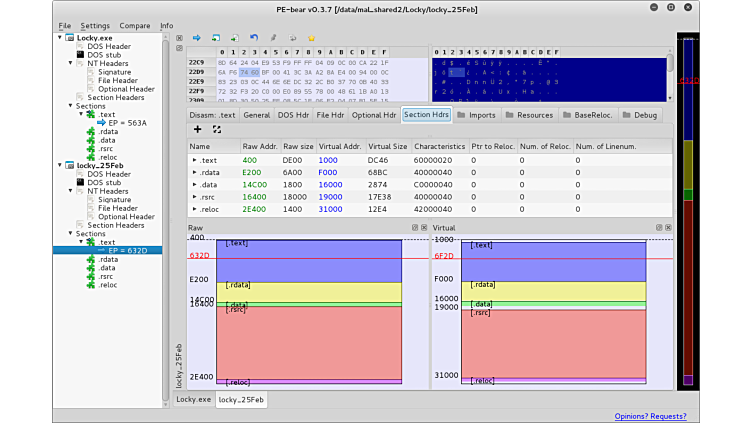Click the expand-view icon beside the plus button

click(216, 129)
